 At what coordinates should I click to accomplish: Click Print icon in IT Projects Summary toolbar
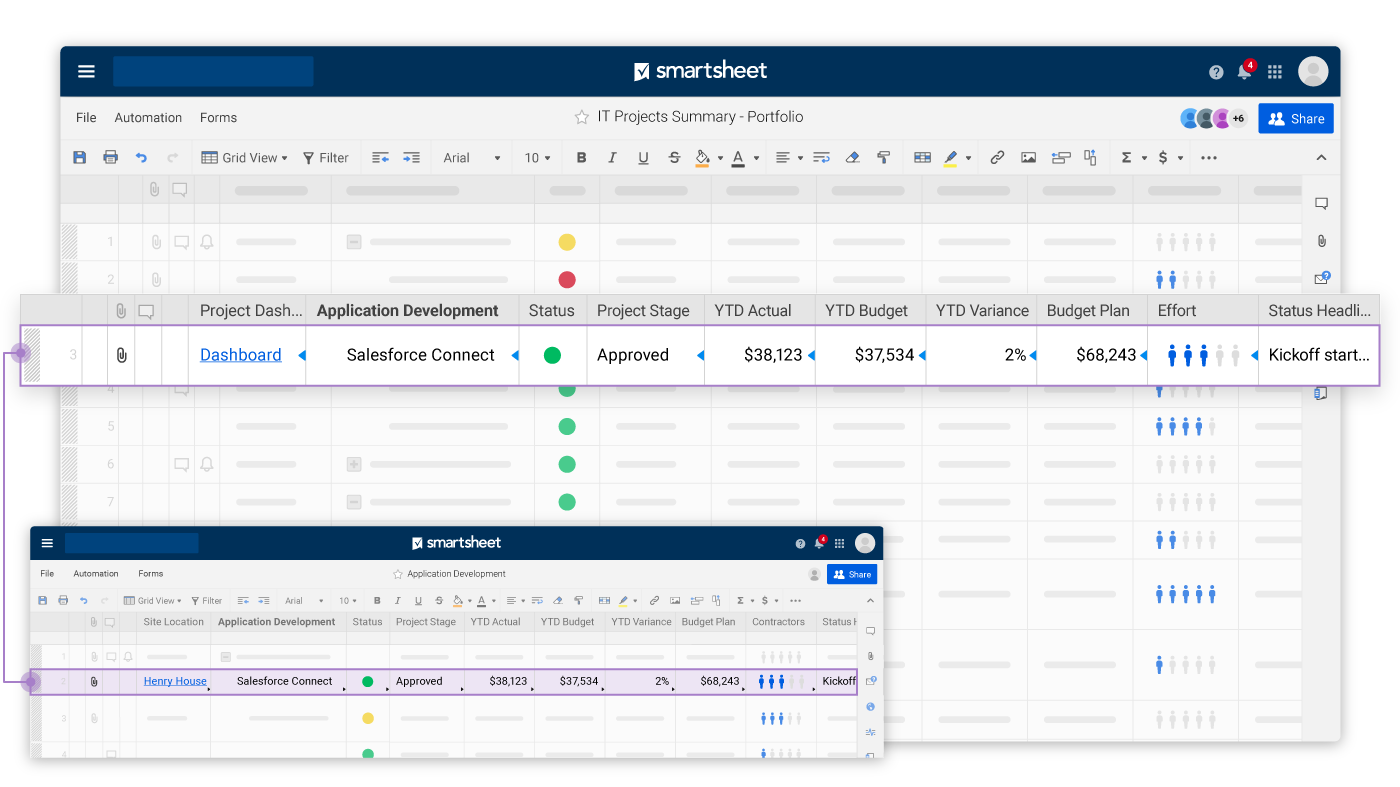coord(111,157)
